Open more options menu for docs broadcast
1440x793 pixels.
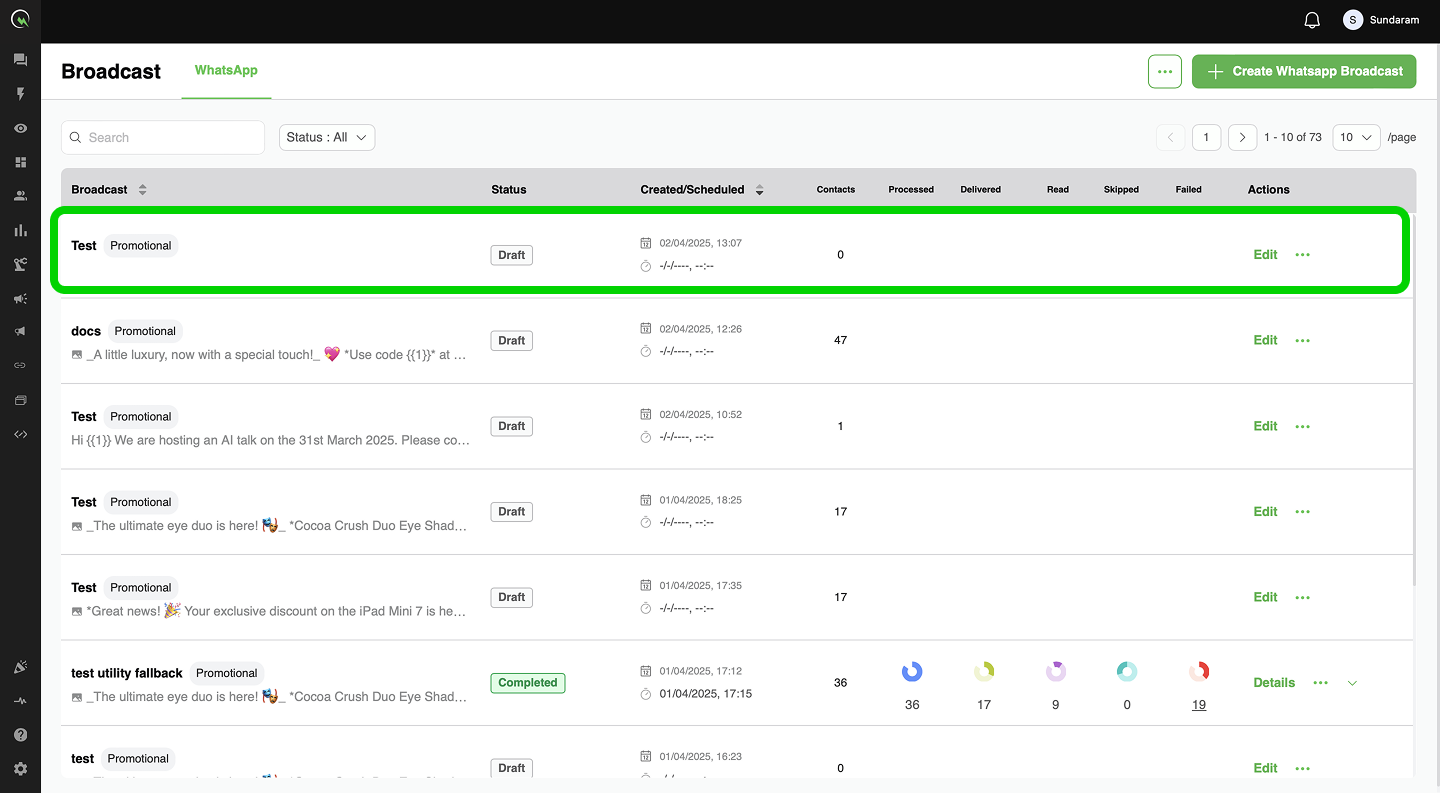coord(1302,340)
